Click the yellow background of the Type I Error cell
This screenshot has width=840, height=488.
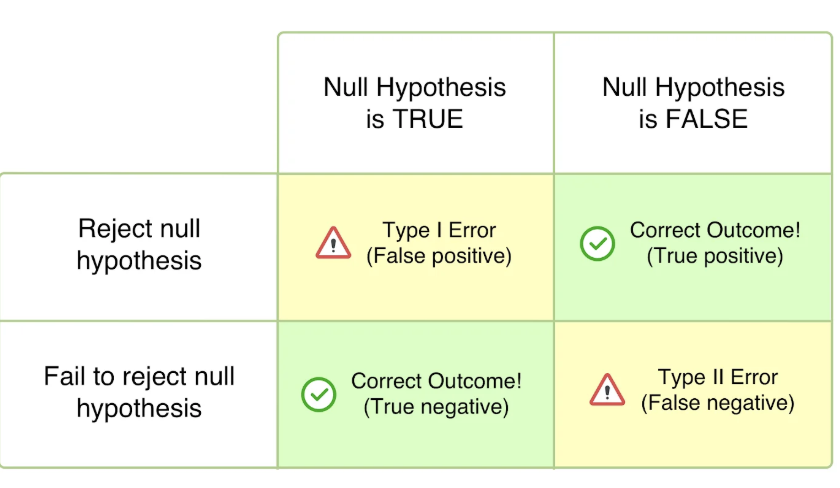(415, 295)
